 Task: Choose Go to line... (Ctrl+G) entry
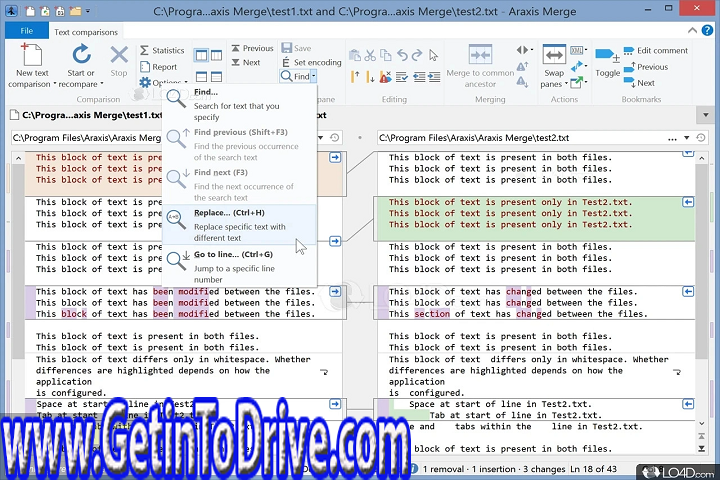[239, 266]
